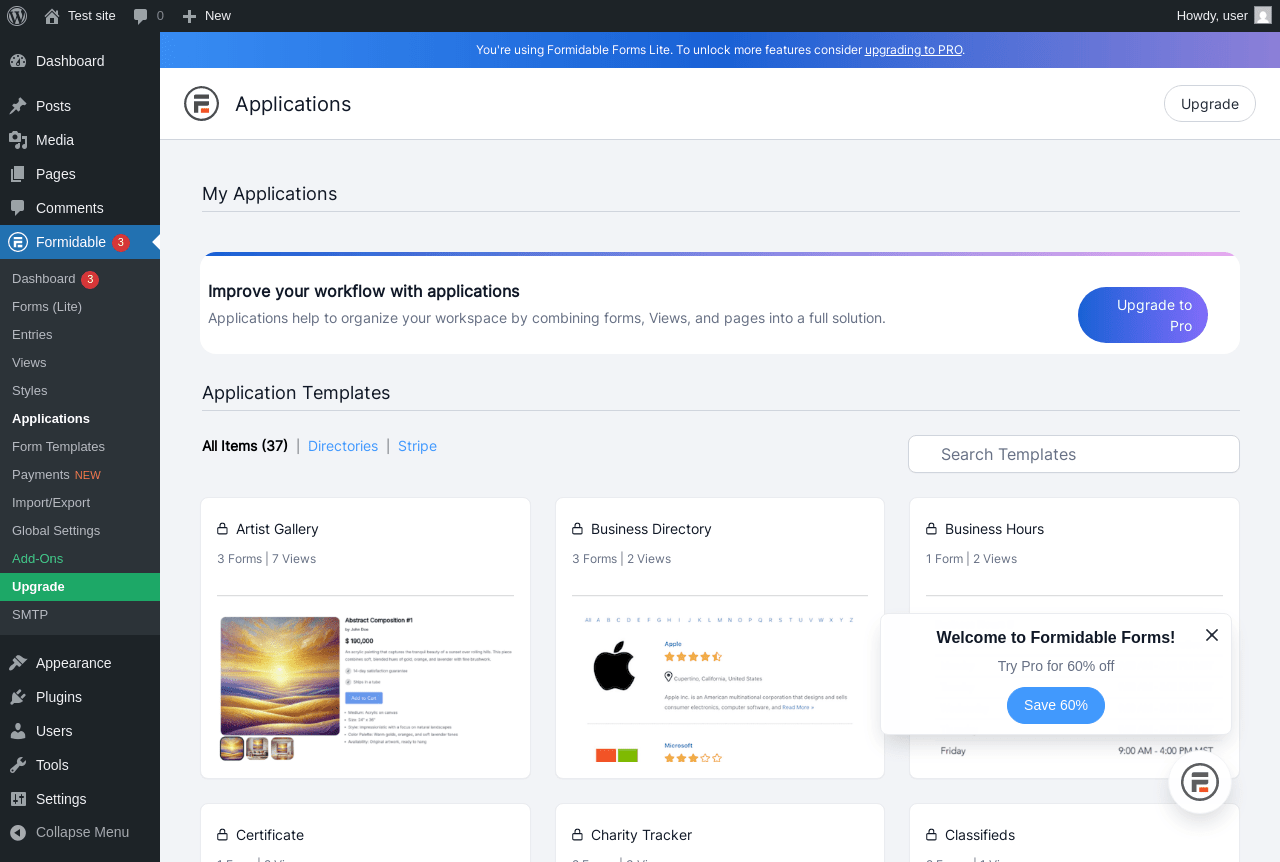Click the Appearance paintbrush icon

coord(18,663)
